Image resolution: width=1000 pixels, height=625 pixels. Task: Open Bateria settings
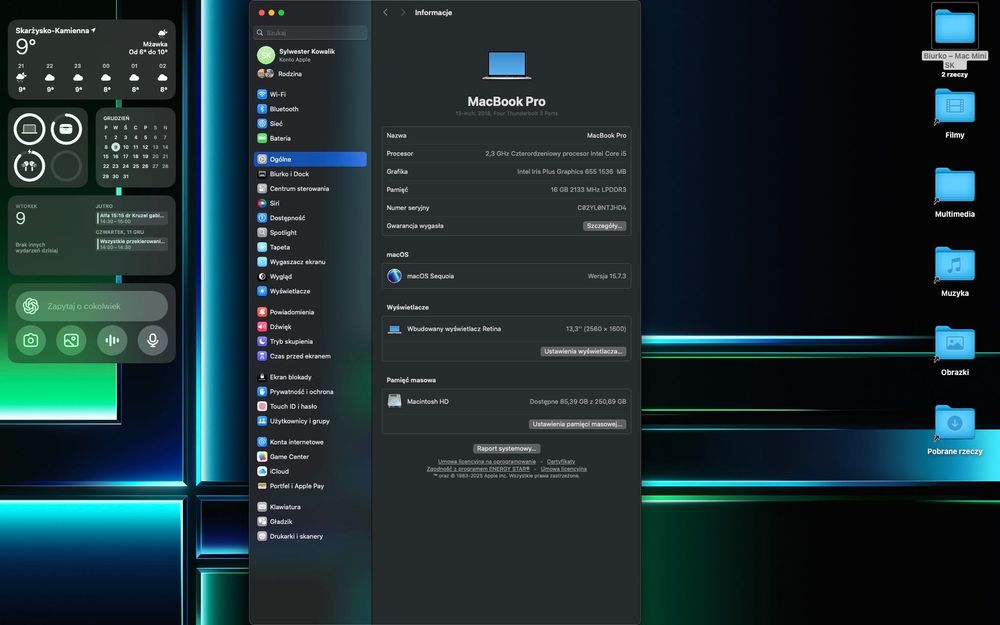(x=310, y=138)
